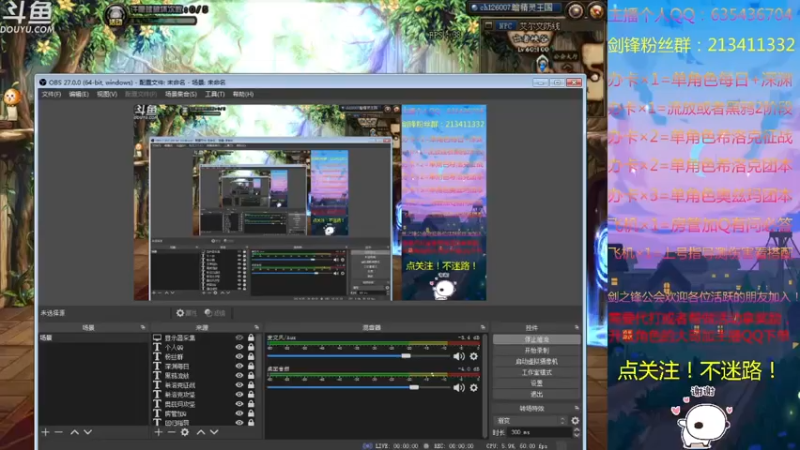Screen dimensions: 800x450
Task: Move scene down in Scenes panel
Action: 88,432
